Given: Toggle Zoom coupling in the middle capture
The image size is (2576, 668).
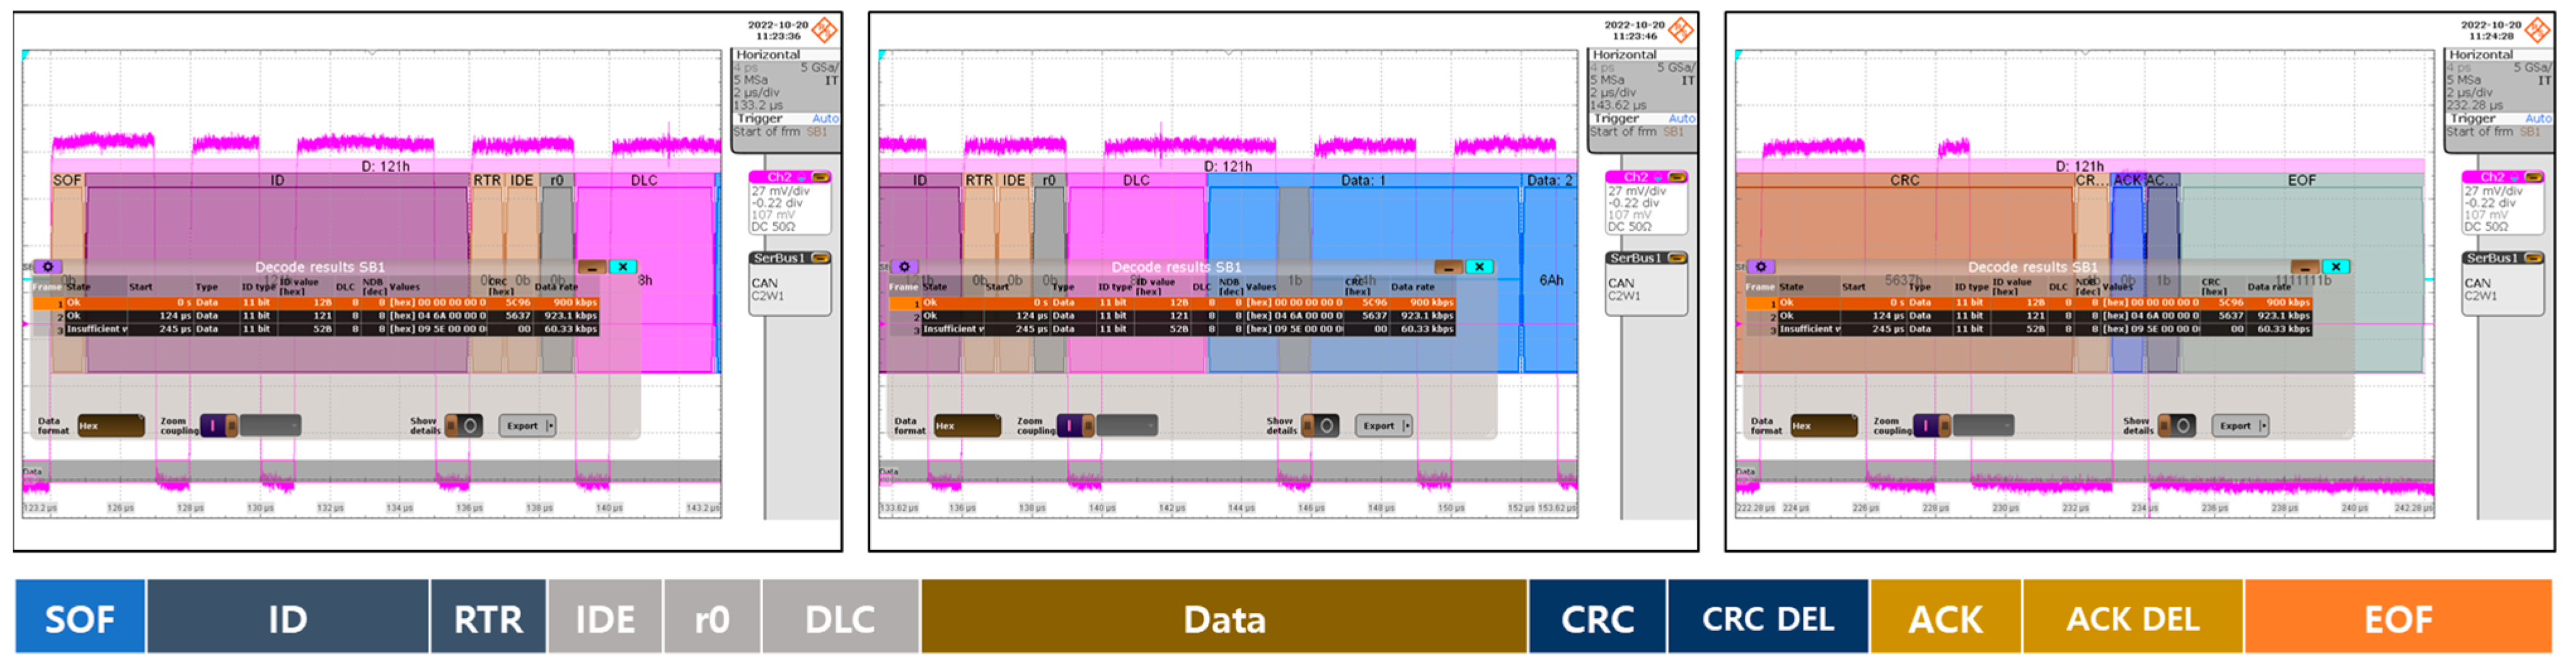Looking at the screenshot, I should tap(1076, 426).
